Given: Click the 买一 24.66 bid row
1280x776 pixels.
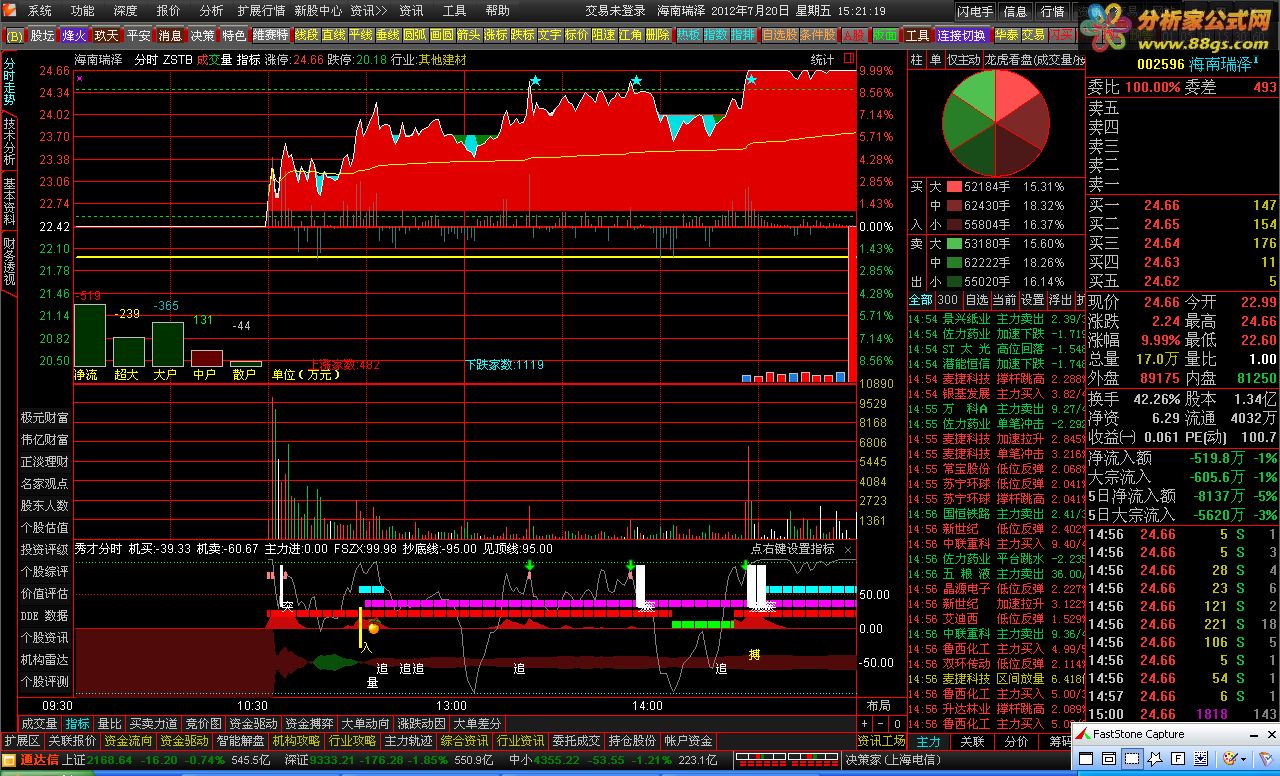Looking at the screenshot, I should pos(1183,205).
